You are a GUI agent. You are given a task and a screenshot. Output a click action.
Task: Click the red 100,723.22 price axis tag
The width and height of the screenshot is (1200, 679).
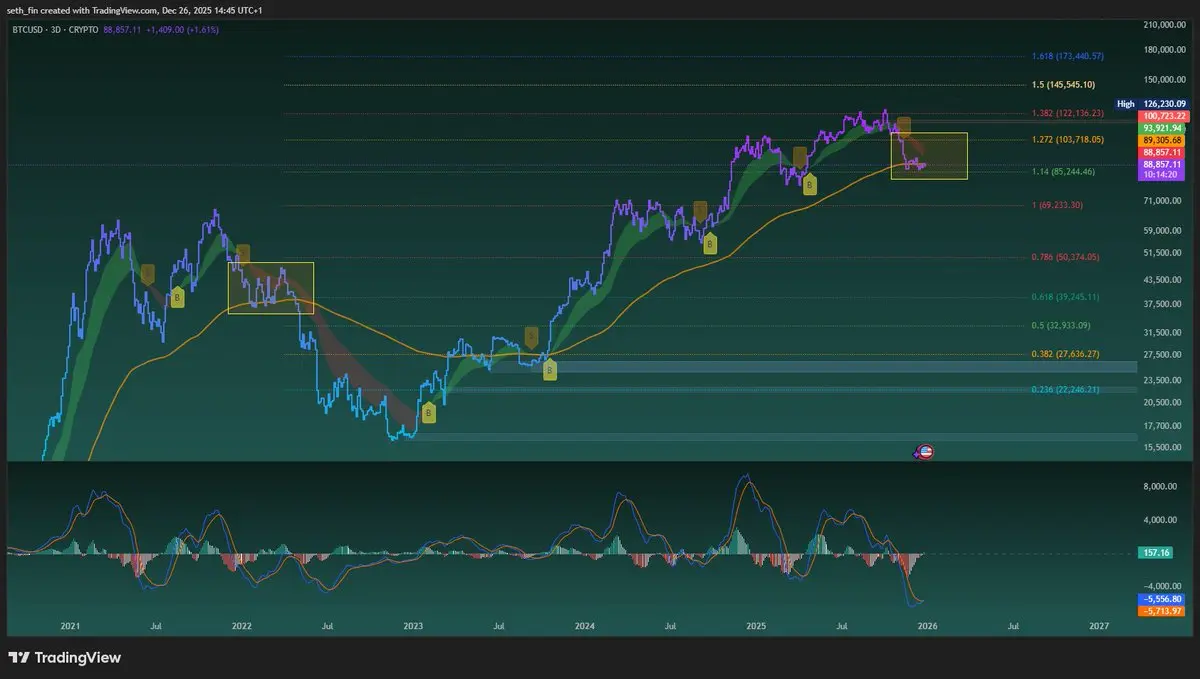click(x=1164, y=116)
